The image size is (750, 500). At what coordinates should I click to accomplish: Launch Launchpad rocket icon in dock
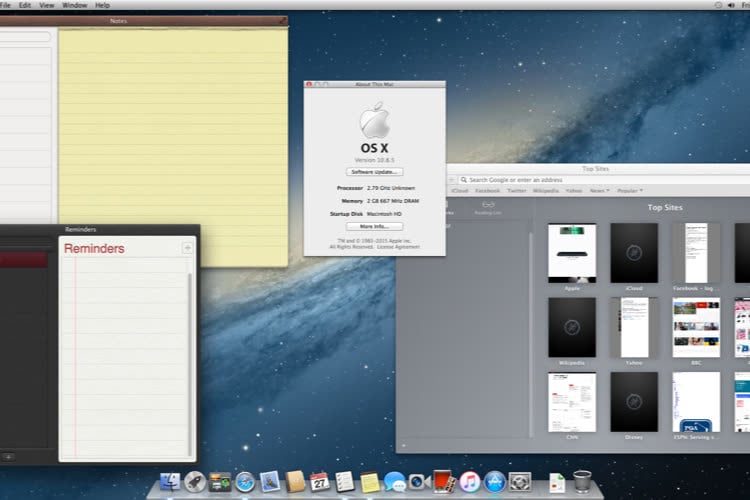click(195, 482)
